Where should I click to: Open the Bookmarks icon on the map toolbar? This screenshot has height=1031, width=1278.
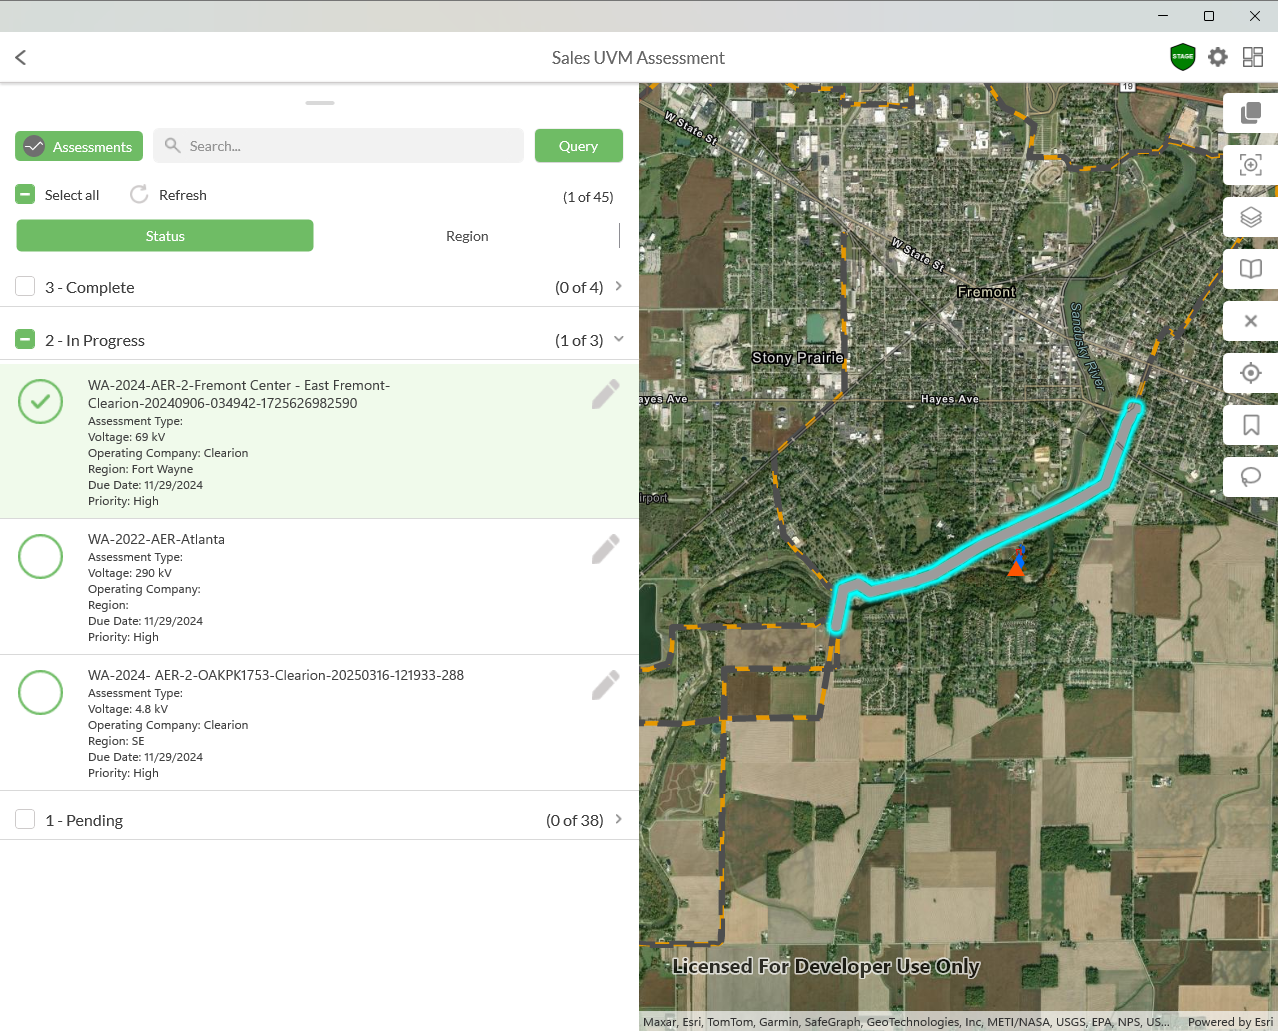click(x=1249, y=425)
